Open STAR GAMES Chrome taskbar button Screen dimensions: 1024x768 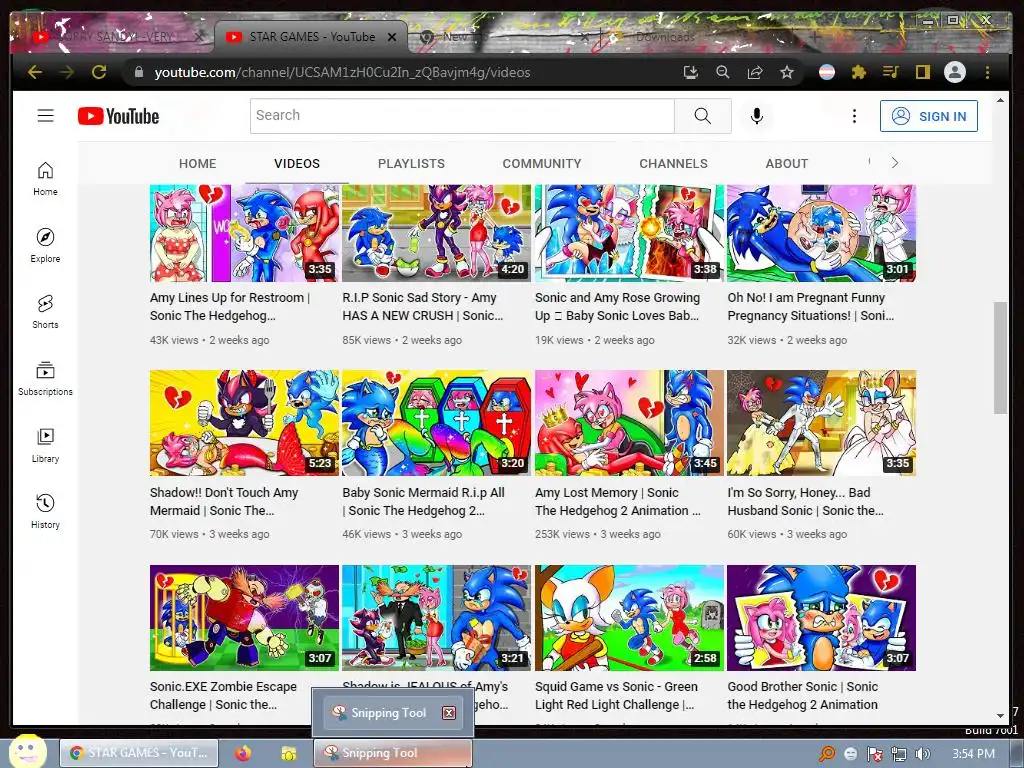[138, 753]
